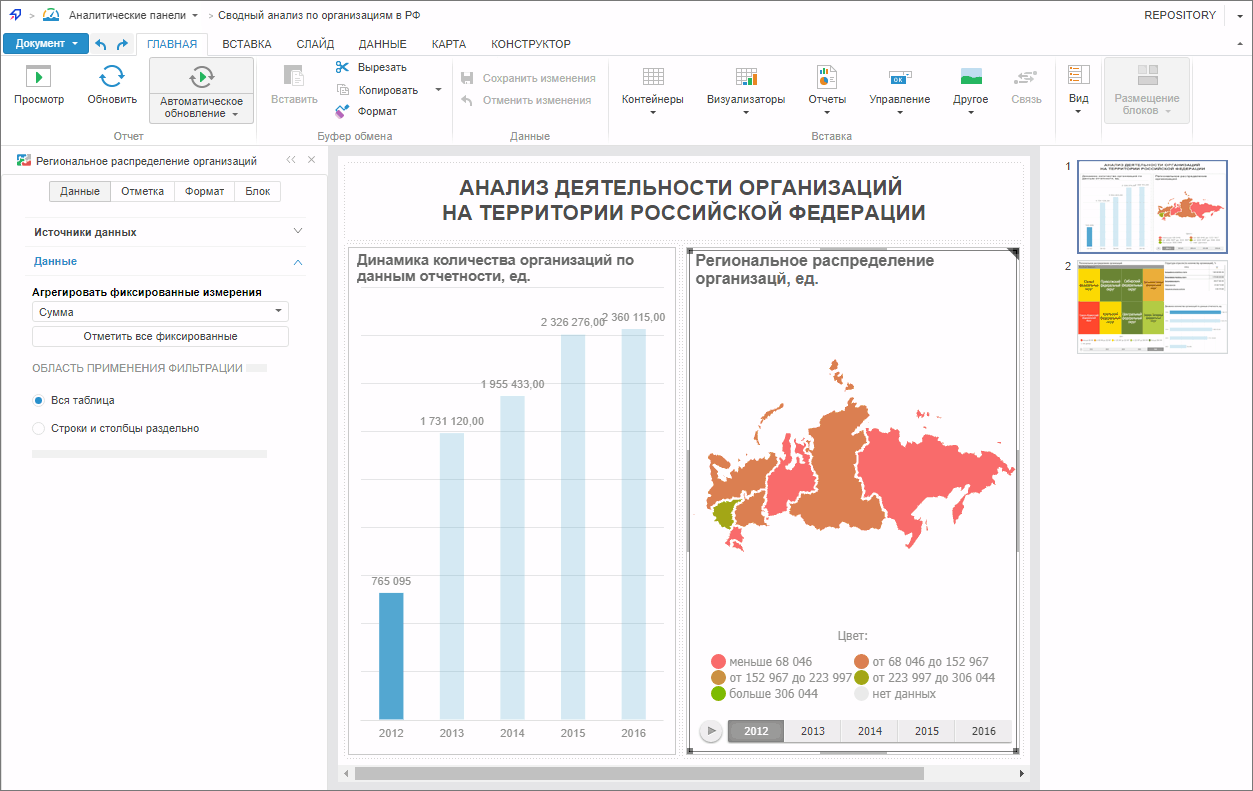
Task: Click Отметить все фиксированные button
Action: click(x=160, y=336)
